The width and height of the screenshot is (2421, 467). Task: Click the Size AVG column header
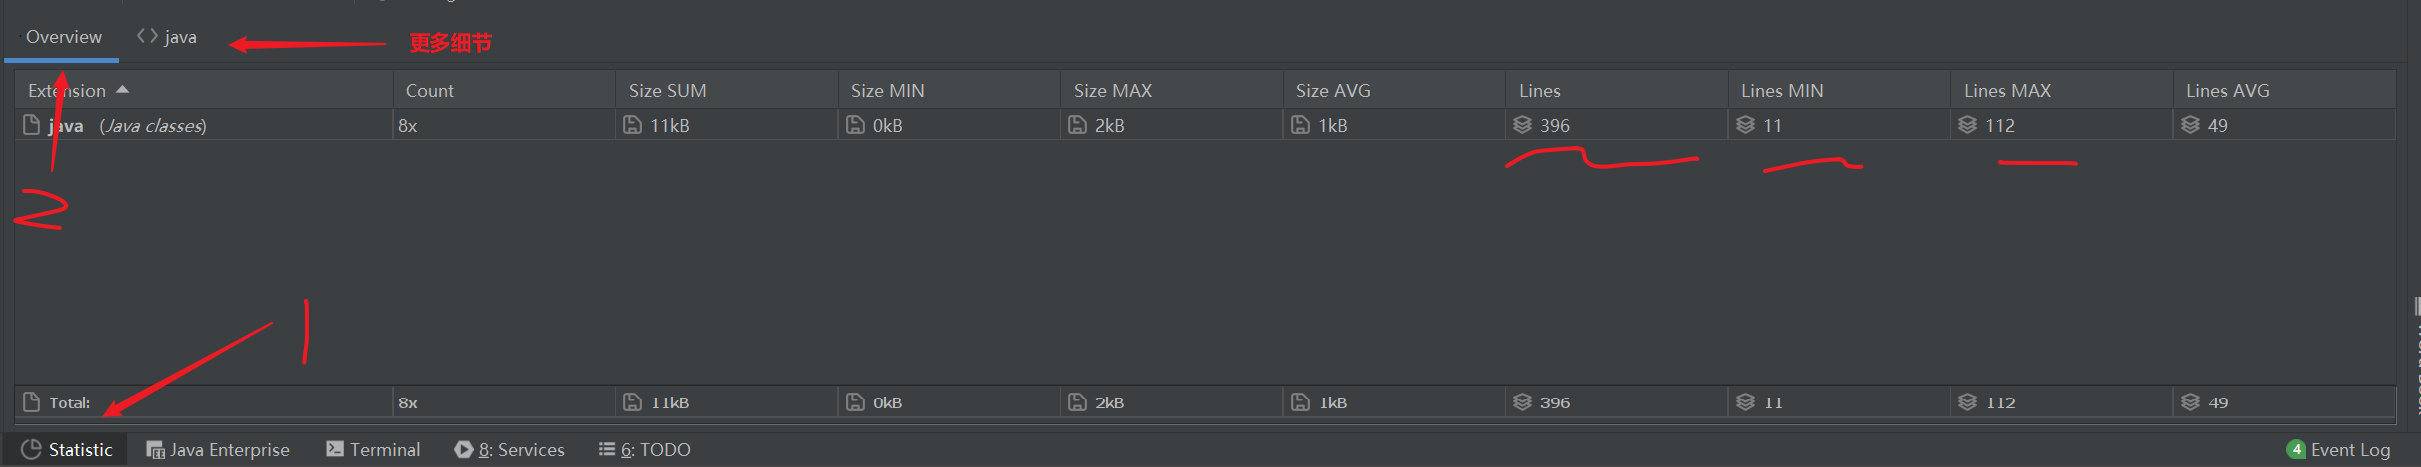(1333, 90)
